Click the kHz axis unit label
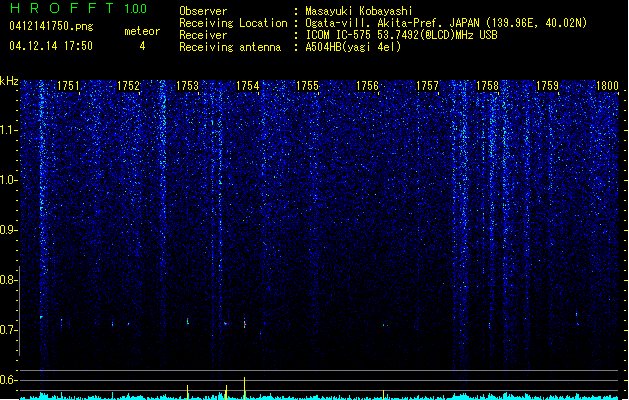 9,81
